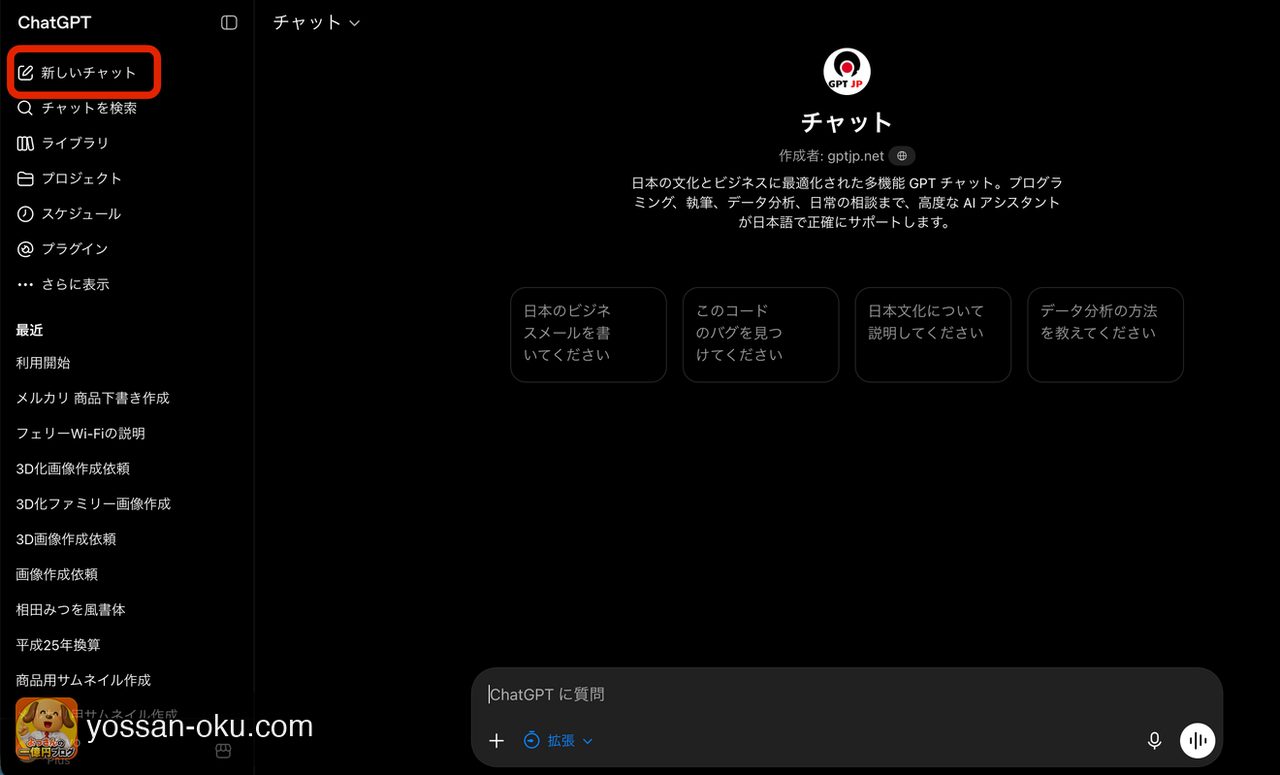The image size is (1280, 775).
Task: Click the GPT JP logo avatar
Action: 847,72
